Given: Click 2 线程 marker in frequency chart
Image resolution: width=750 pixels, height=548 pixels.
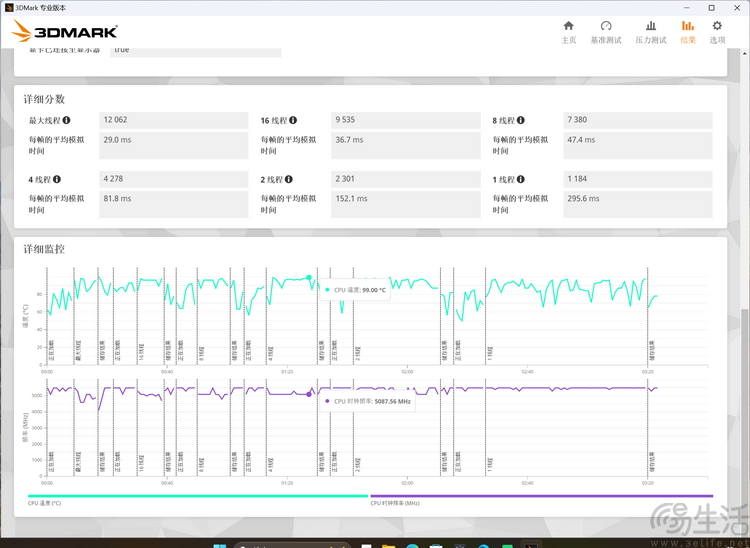Looking at the screenshot, I should pos(358,464).
